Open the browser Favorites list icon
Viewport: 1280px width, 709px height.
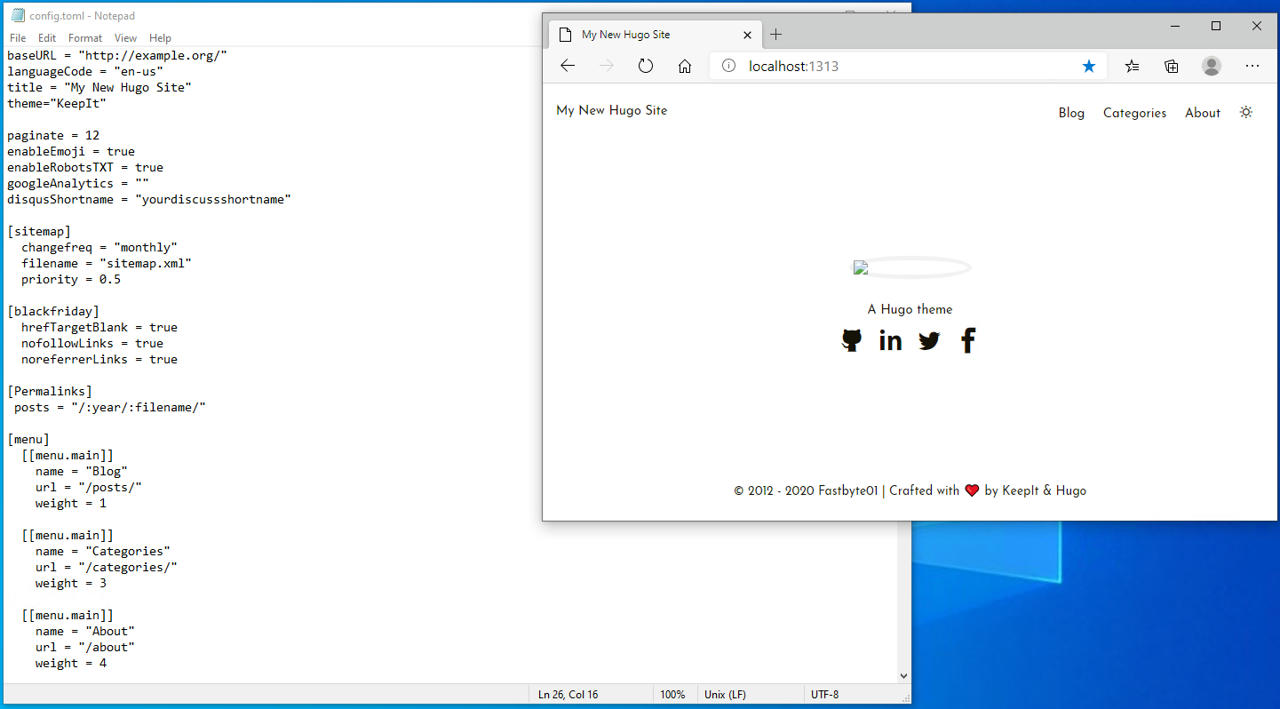pos(1131,66)
